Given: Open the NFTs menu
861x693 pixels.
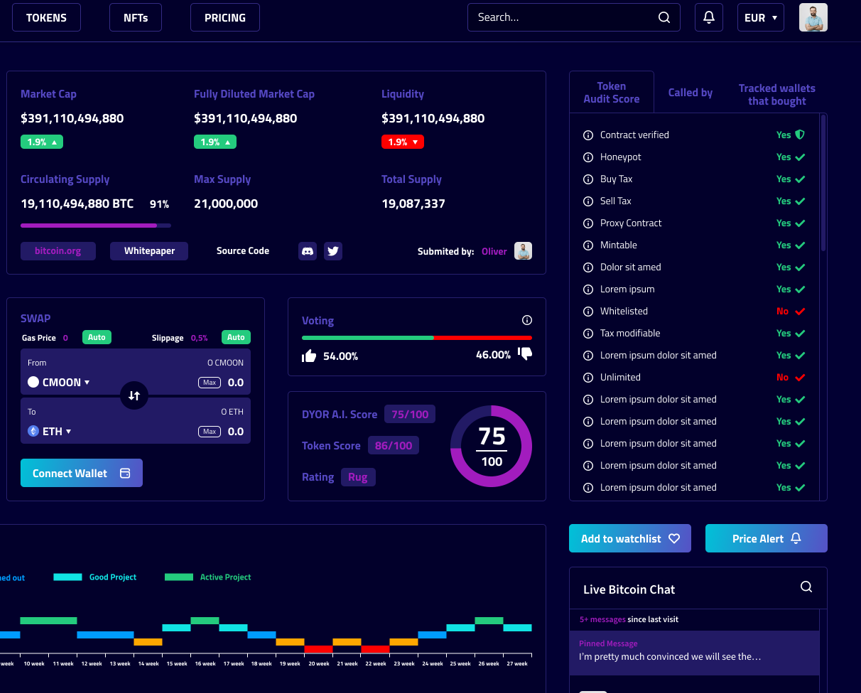Looking at the screenshot, I should click(x=136, y=18).
